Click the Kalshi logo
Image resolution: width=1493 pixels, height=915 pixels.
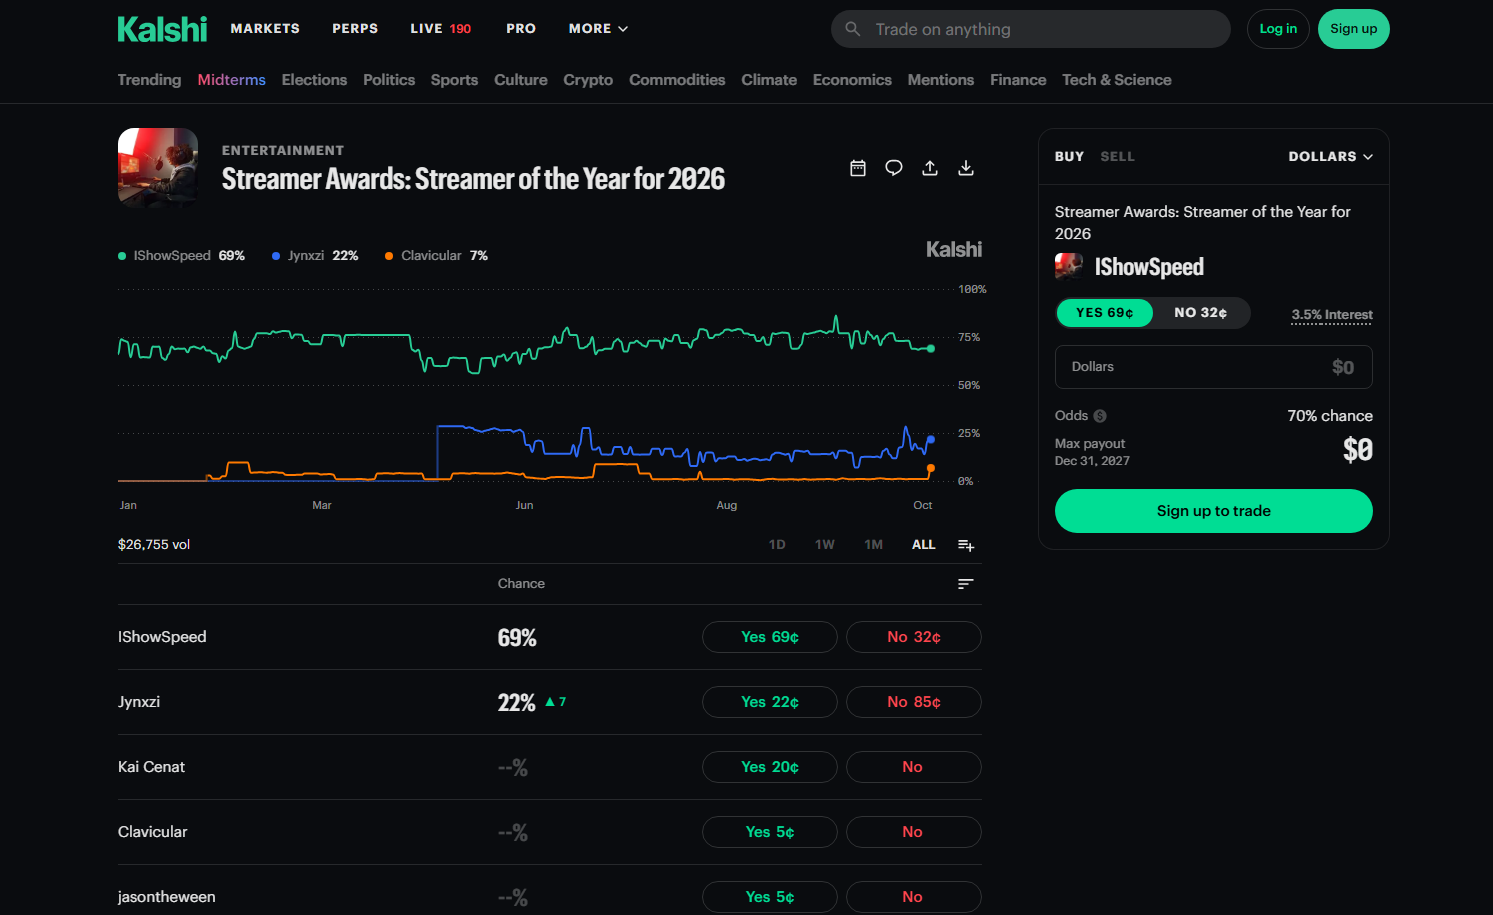tap(162, 29)
